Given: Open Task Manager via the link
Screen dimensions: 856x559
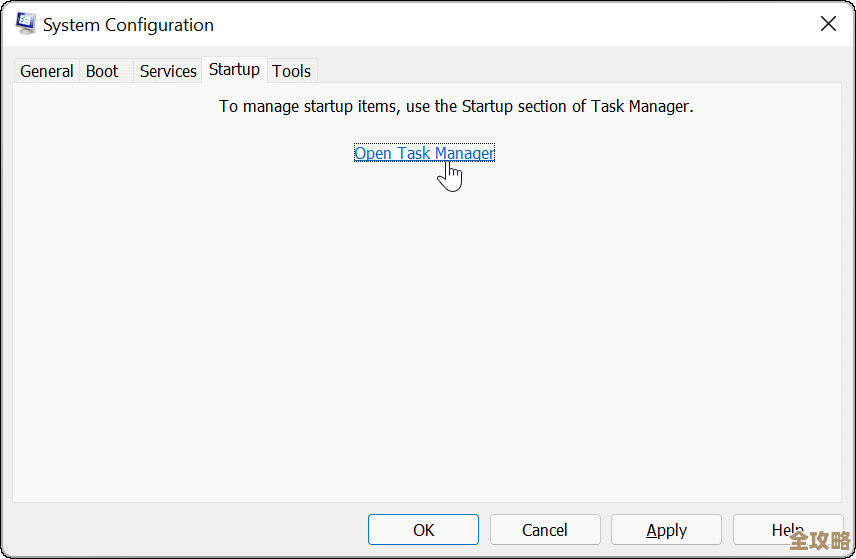Looking at the screenshot, I should (x=424, y=153).
